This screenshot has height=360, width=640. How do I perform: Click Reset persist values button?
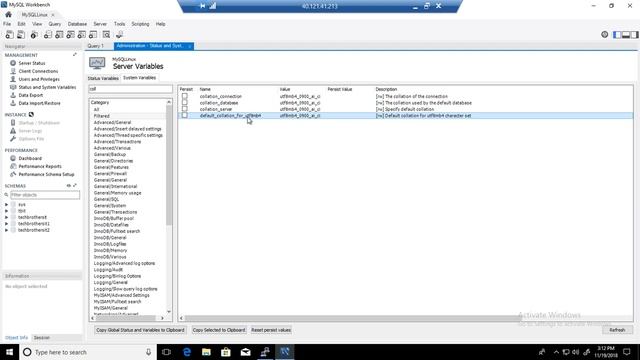pos(271,330)
